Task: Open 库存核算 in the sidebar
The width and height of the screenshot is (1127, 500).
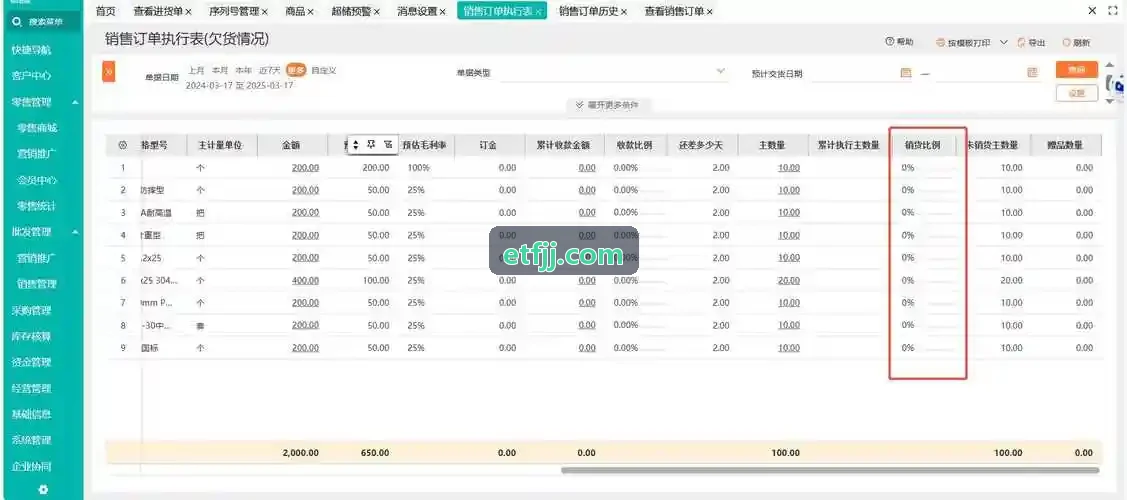Action: coord(32,337)
